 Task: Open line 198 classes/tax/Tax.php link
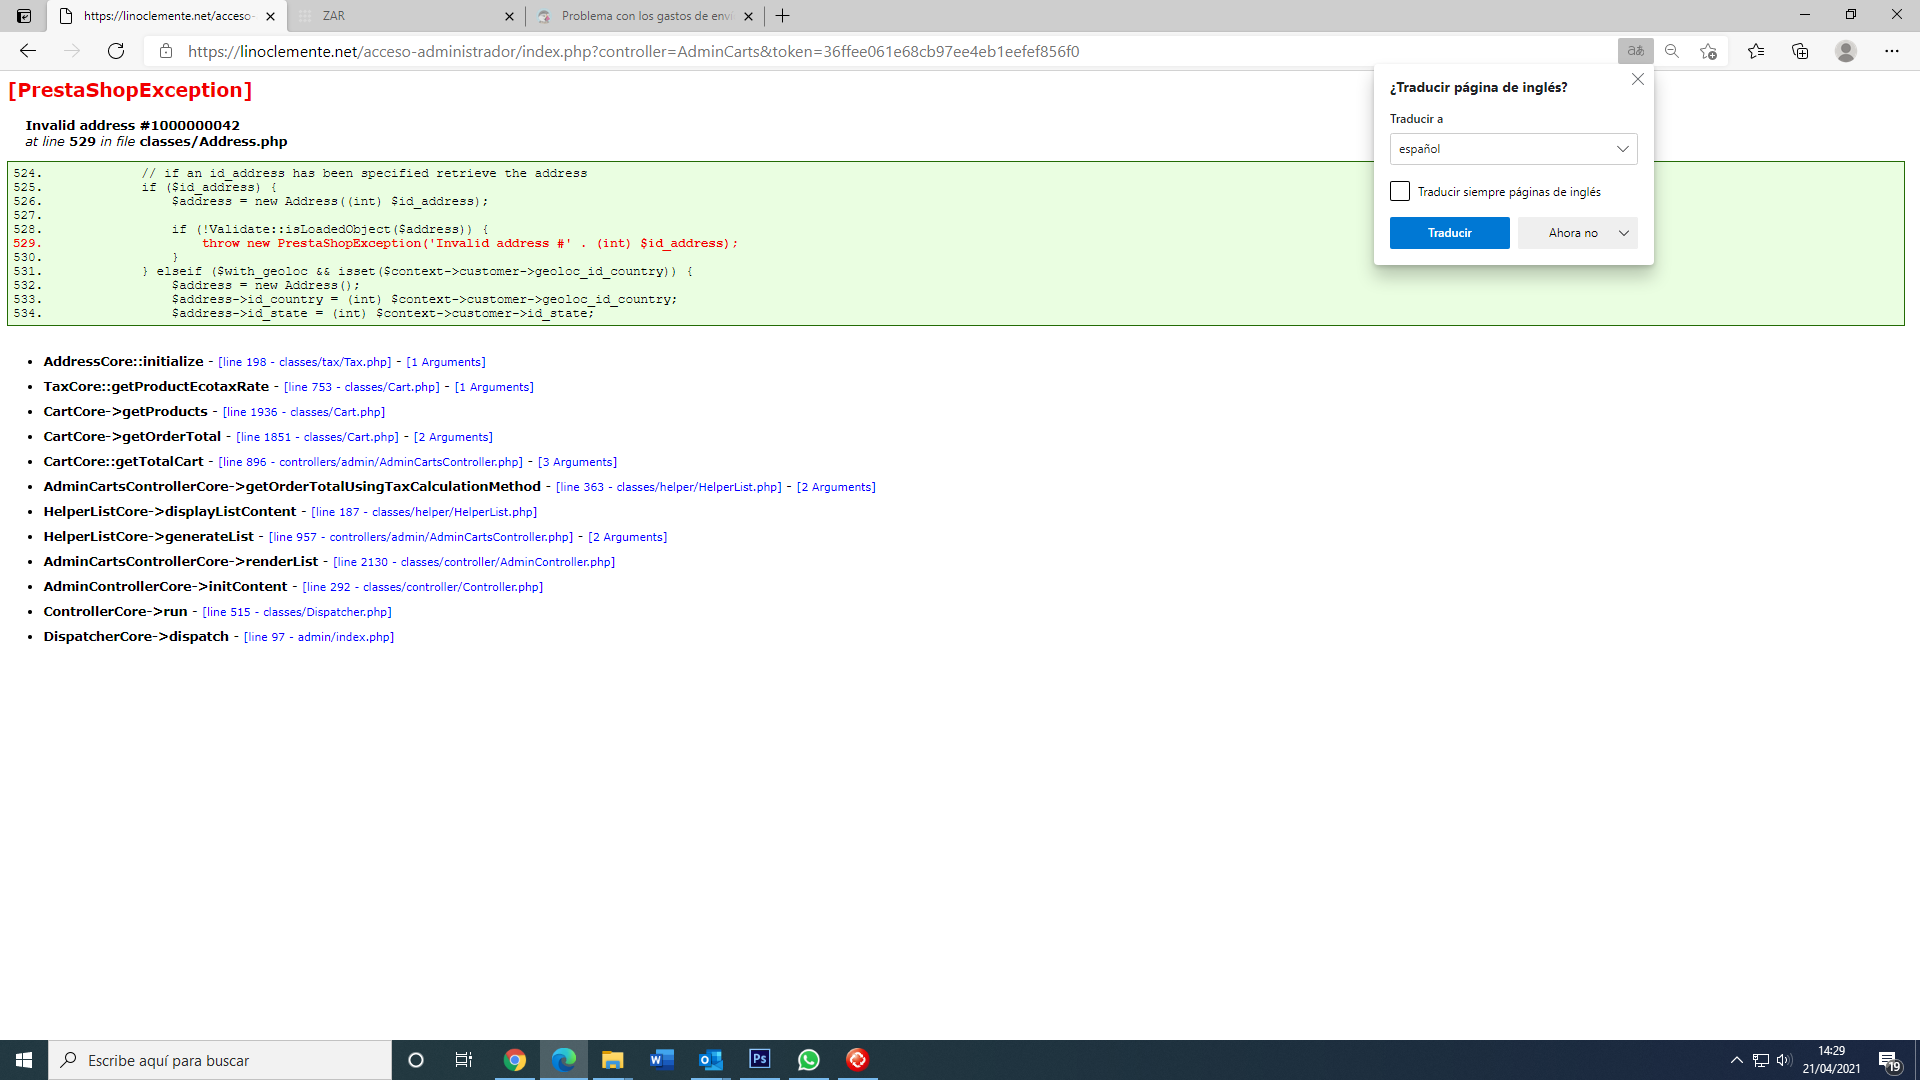(305, 362)
